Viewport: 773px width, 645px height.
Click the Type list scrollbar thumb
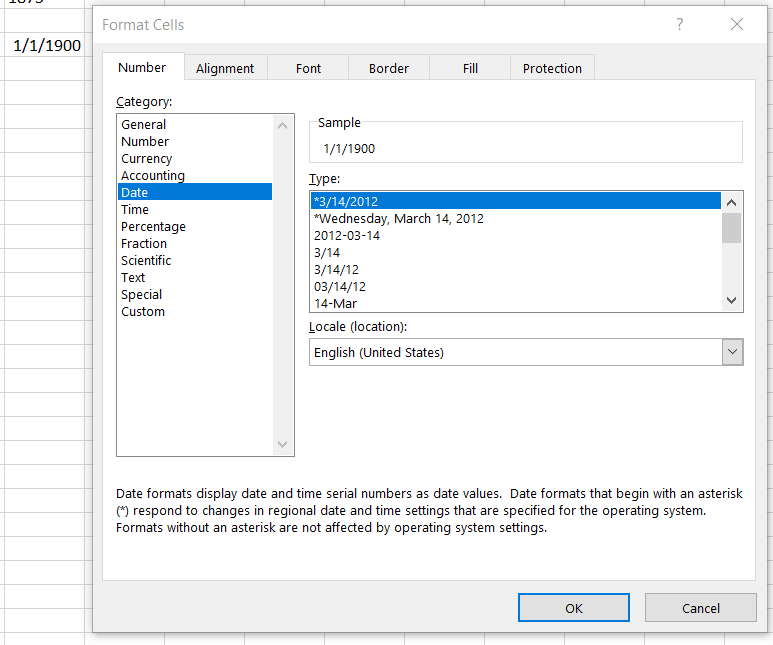coord(732,228)
